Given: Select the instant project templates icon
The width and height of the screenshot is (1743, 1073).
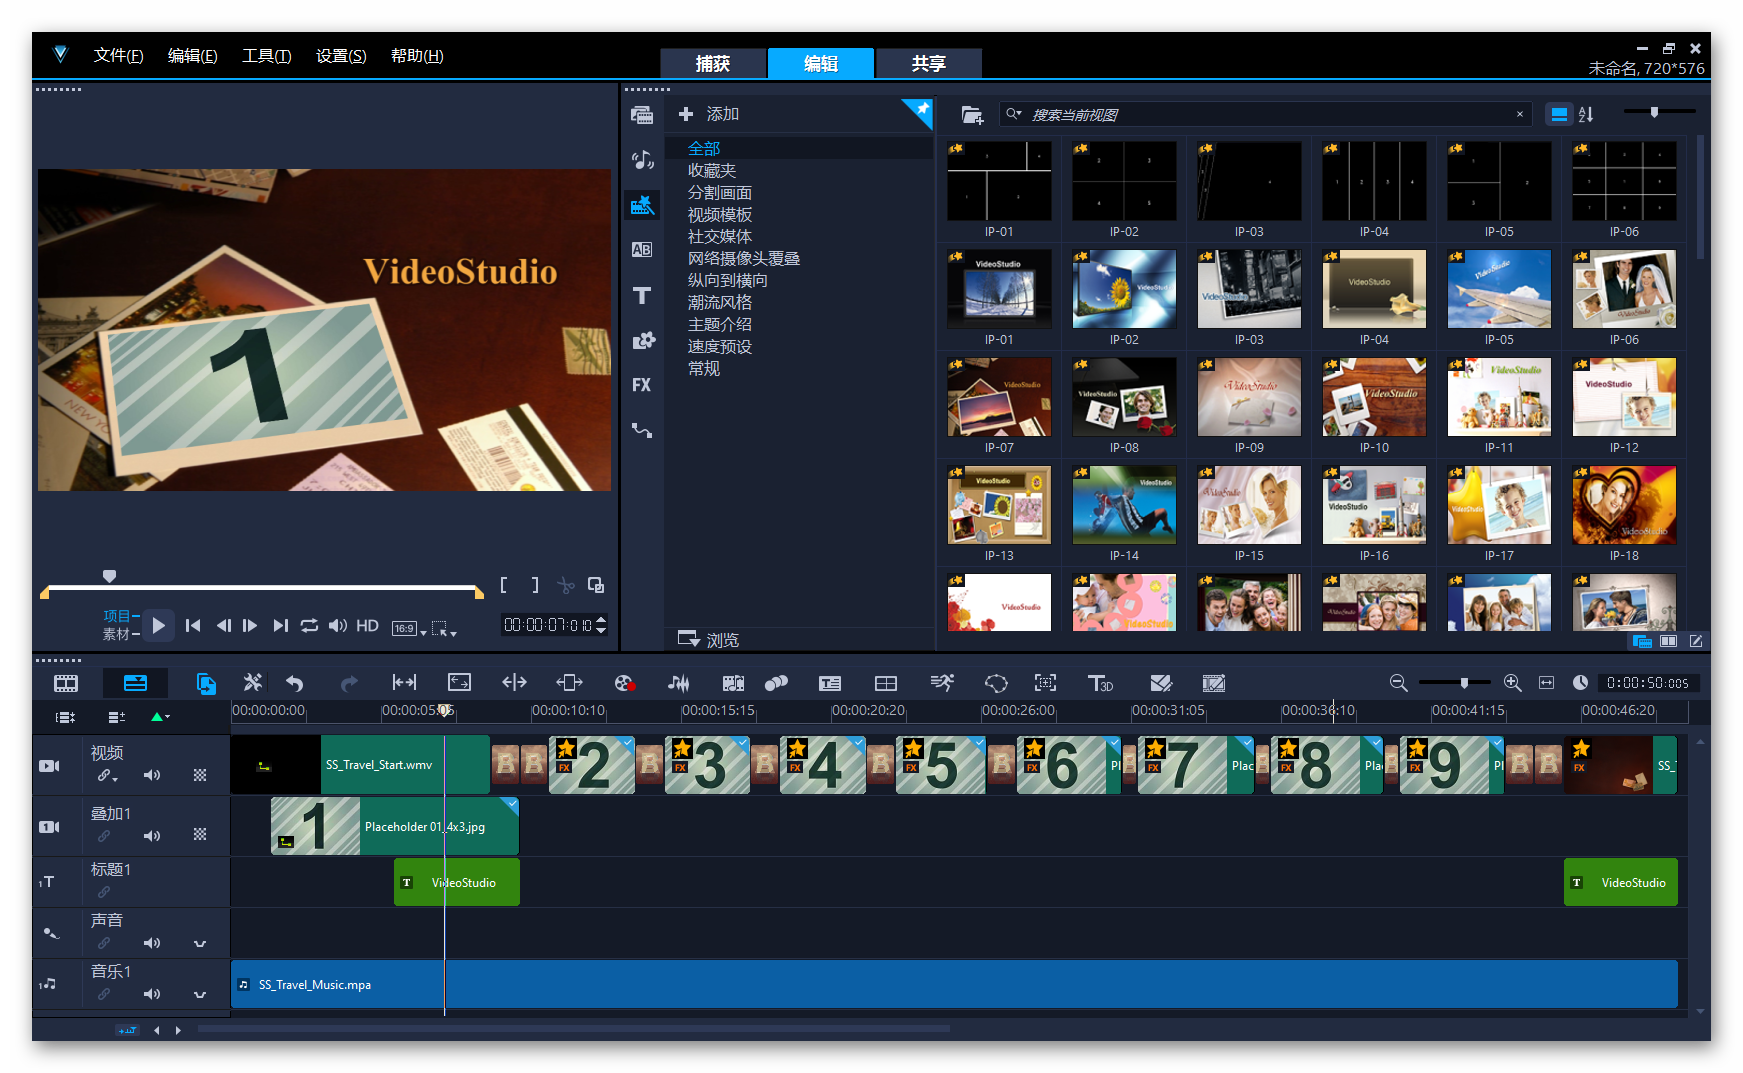Looking at the screenshot, I should 642,205.
